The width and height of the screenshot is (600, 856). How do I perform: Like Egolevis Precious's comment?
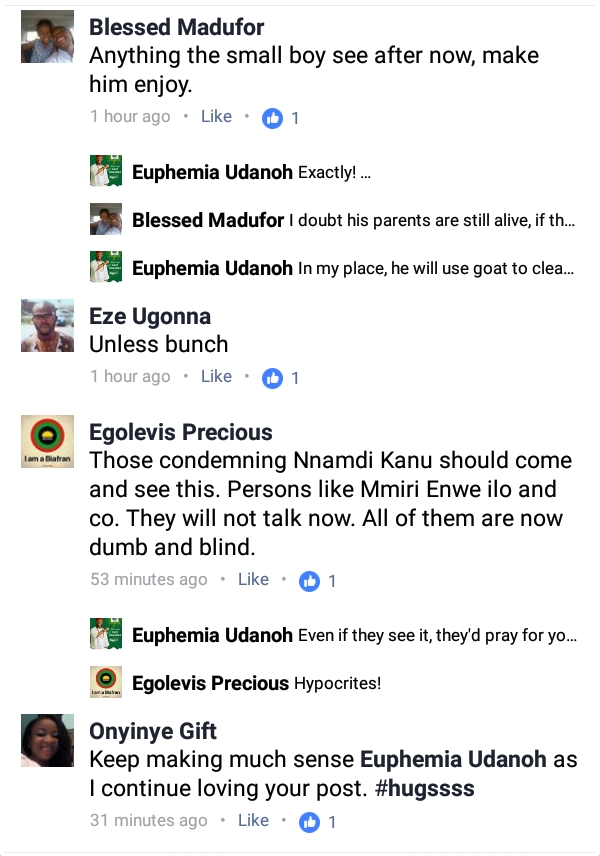[253, 580]
